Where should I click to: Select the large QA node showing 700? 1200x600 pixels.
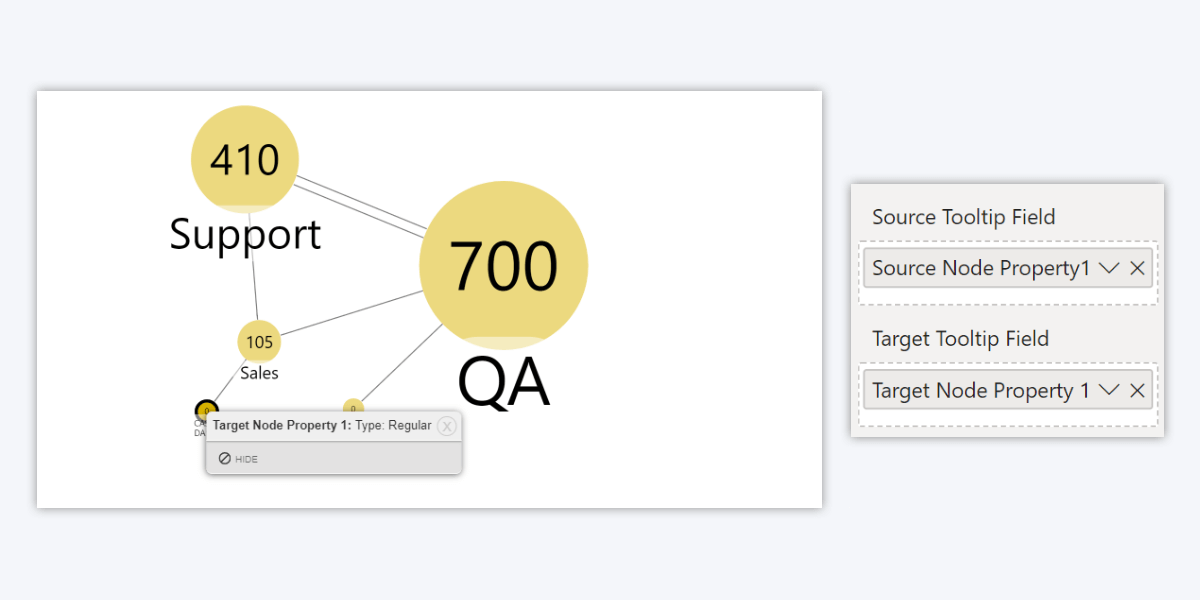[x=504, y=263]
